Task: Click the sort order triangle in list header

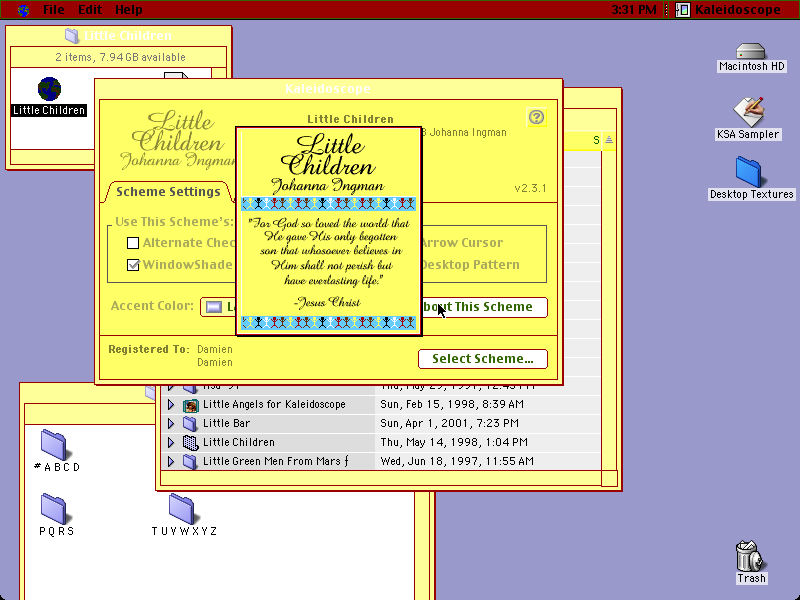Action: 609,140
